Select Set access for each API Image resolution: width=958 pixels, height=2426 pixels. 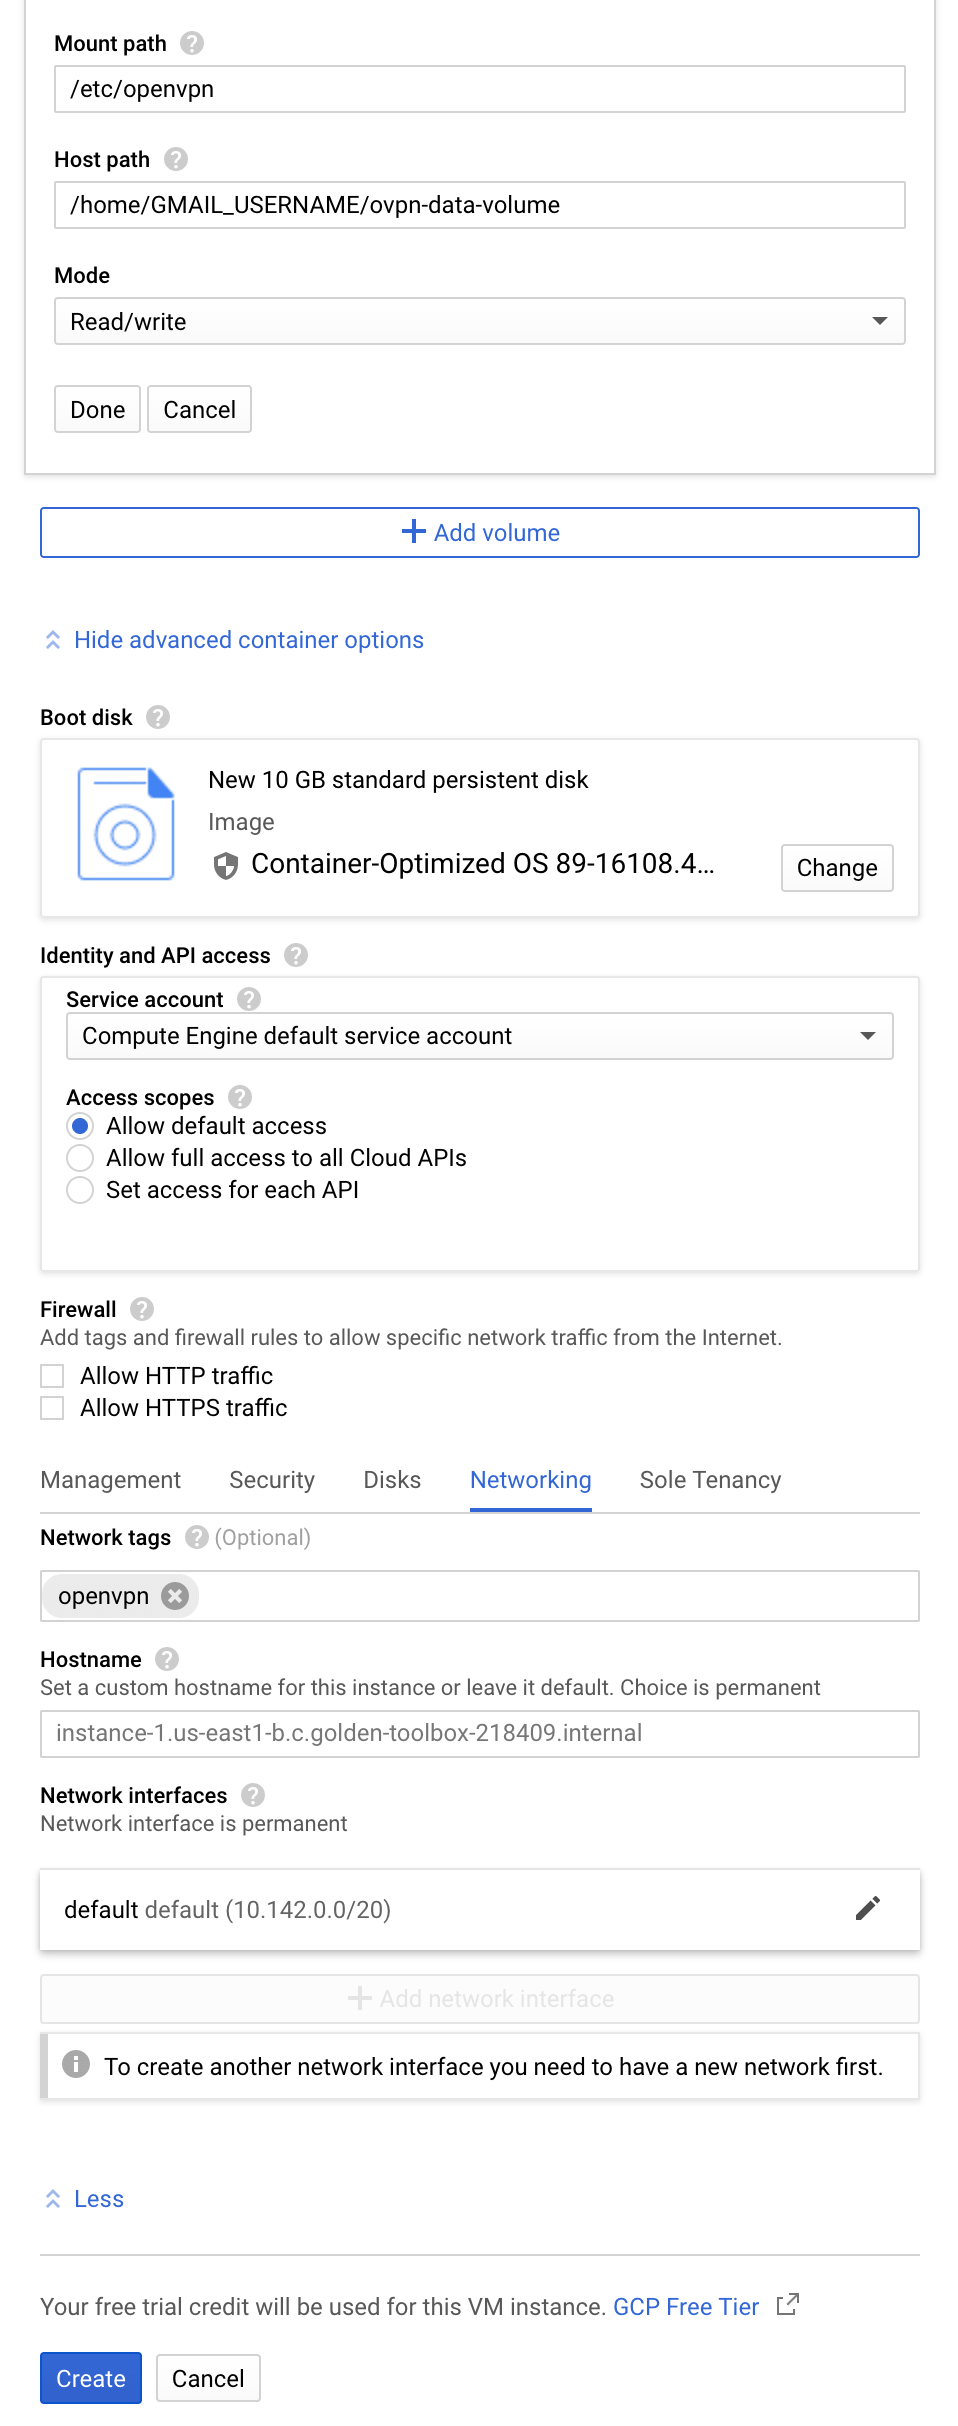coord(80,1190)
